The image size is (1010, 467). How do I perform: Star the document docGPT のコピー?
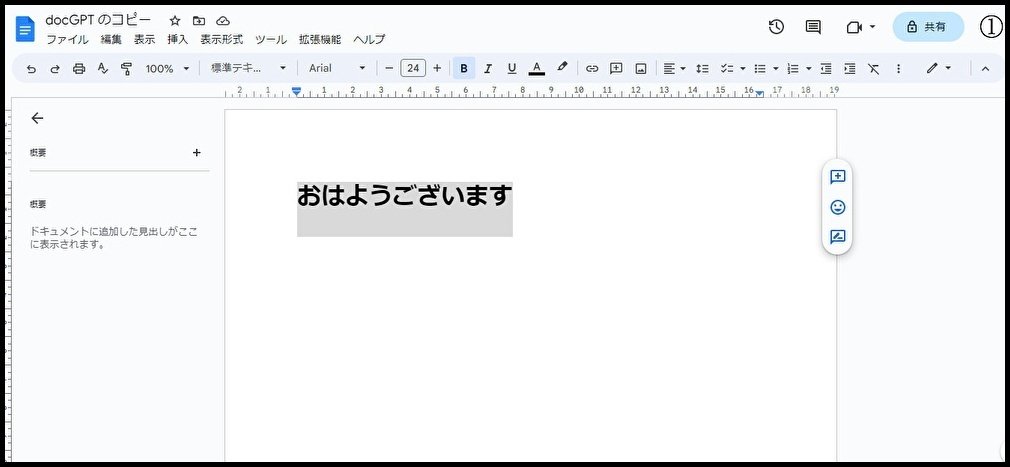pyautogui.click(x=175, y=21)
